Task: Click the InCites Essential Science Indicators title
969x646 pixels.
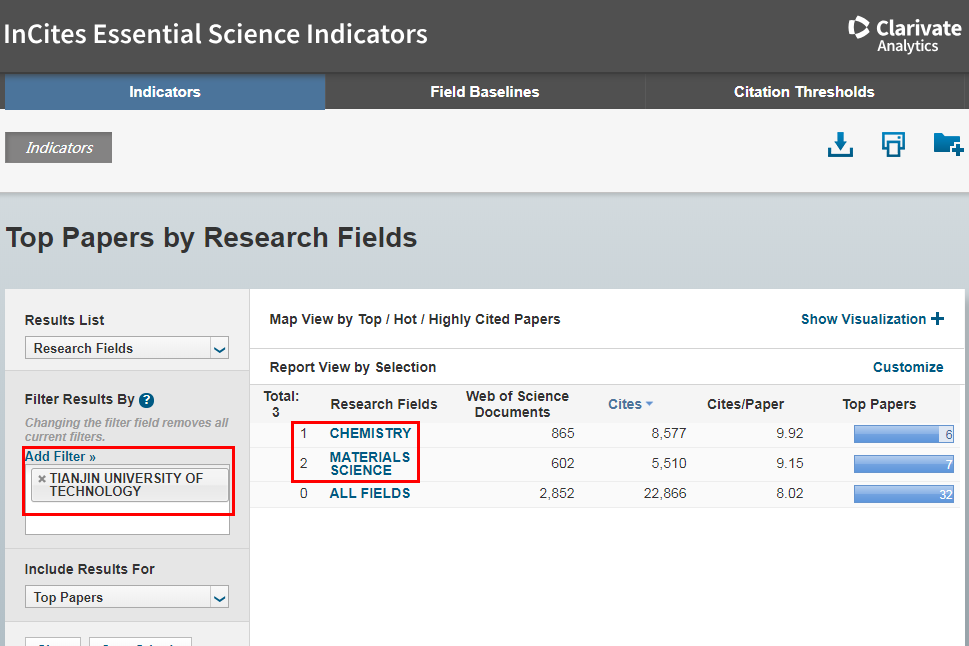Action: pyautogui.click(x=216, y=34)
